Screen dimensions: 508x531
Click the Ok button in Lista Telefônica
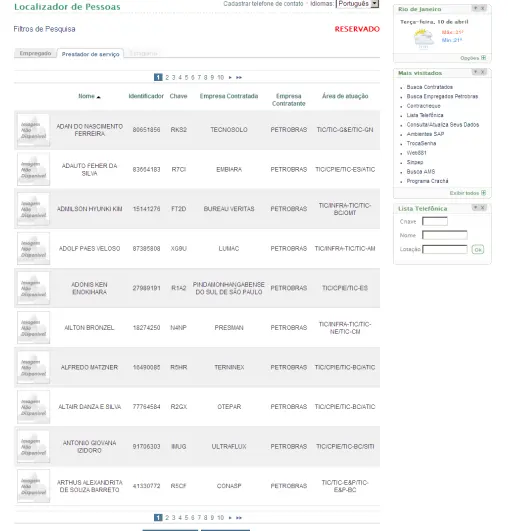[x=478, y=250]
